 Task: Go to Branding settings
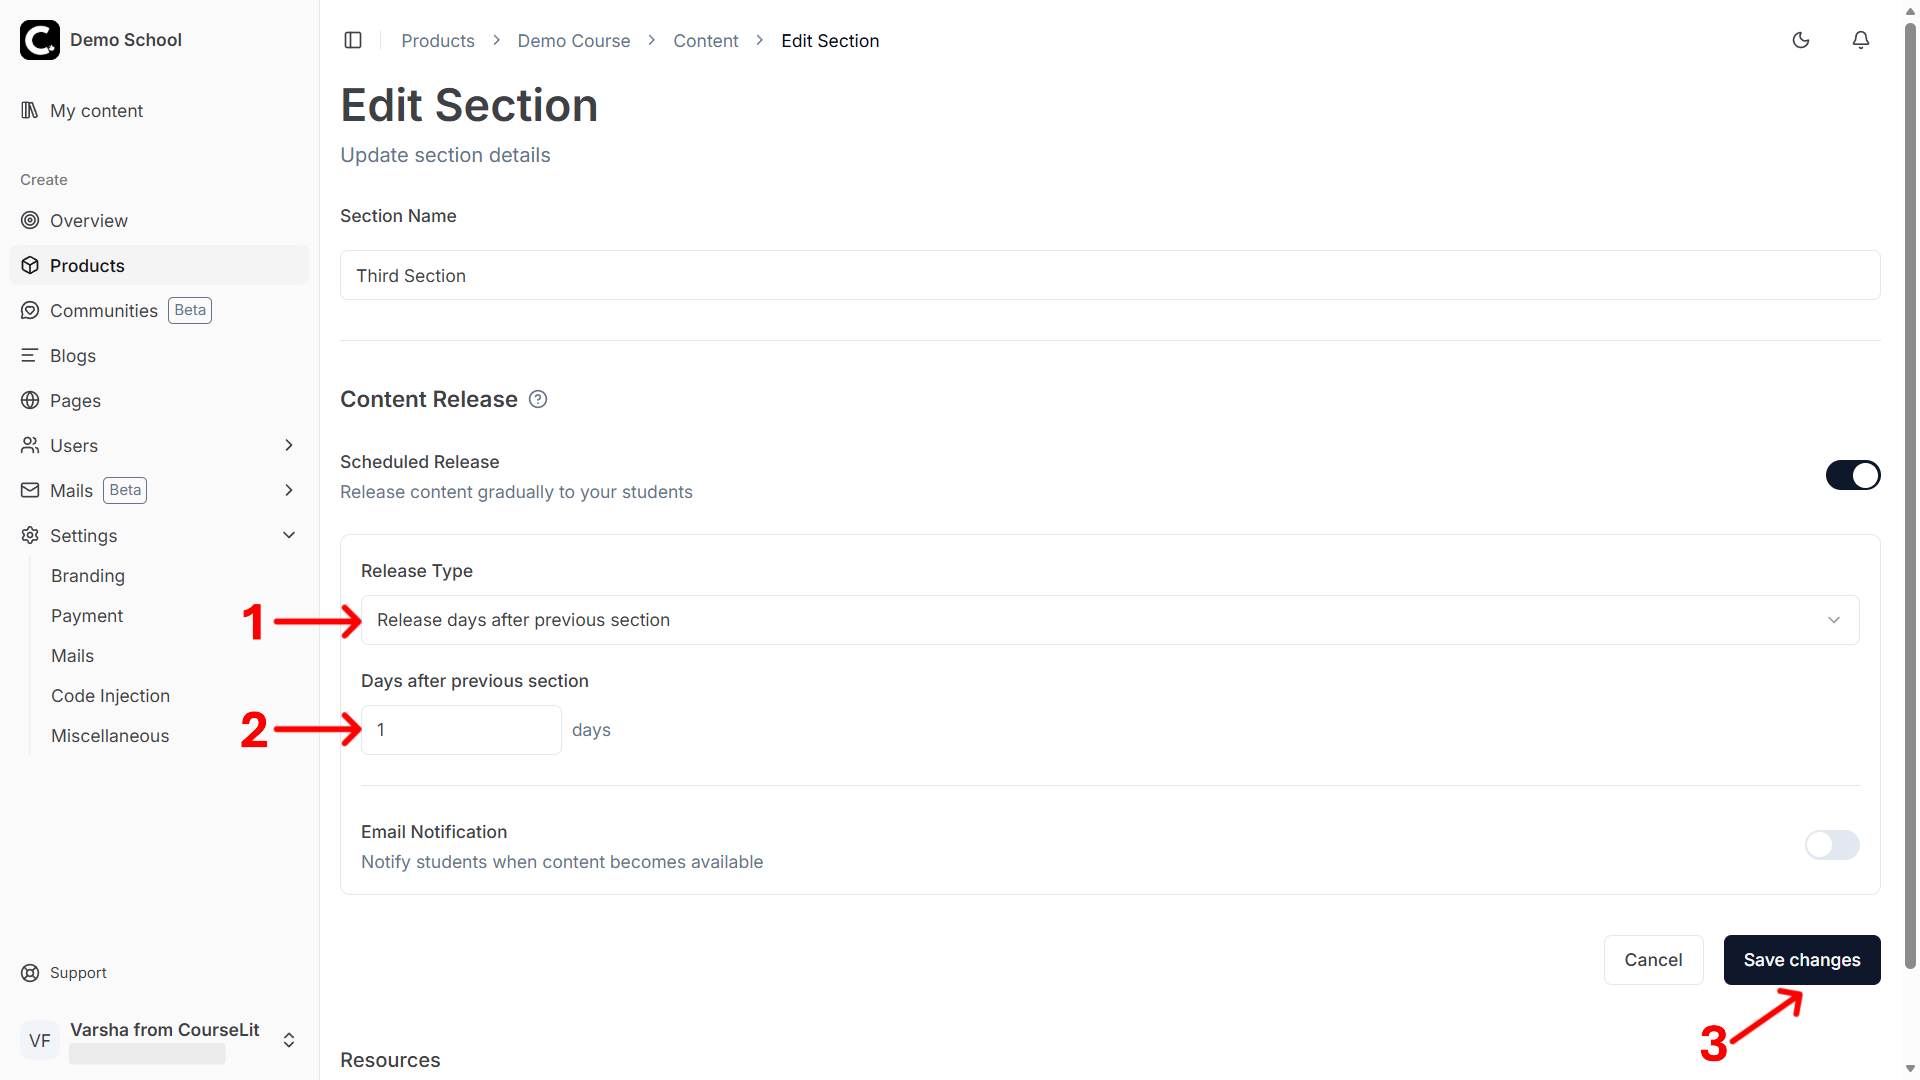88,576
